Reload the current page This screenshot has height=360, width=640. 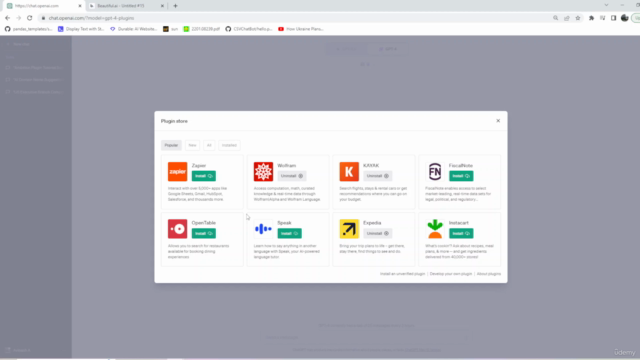click(x=29, y=18)
